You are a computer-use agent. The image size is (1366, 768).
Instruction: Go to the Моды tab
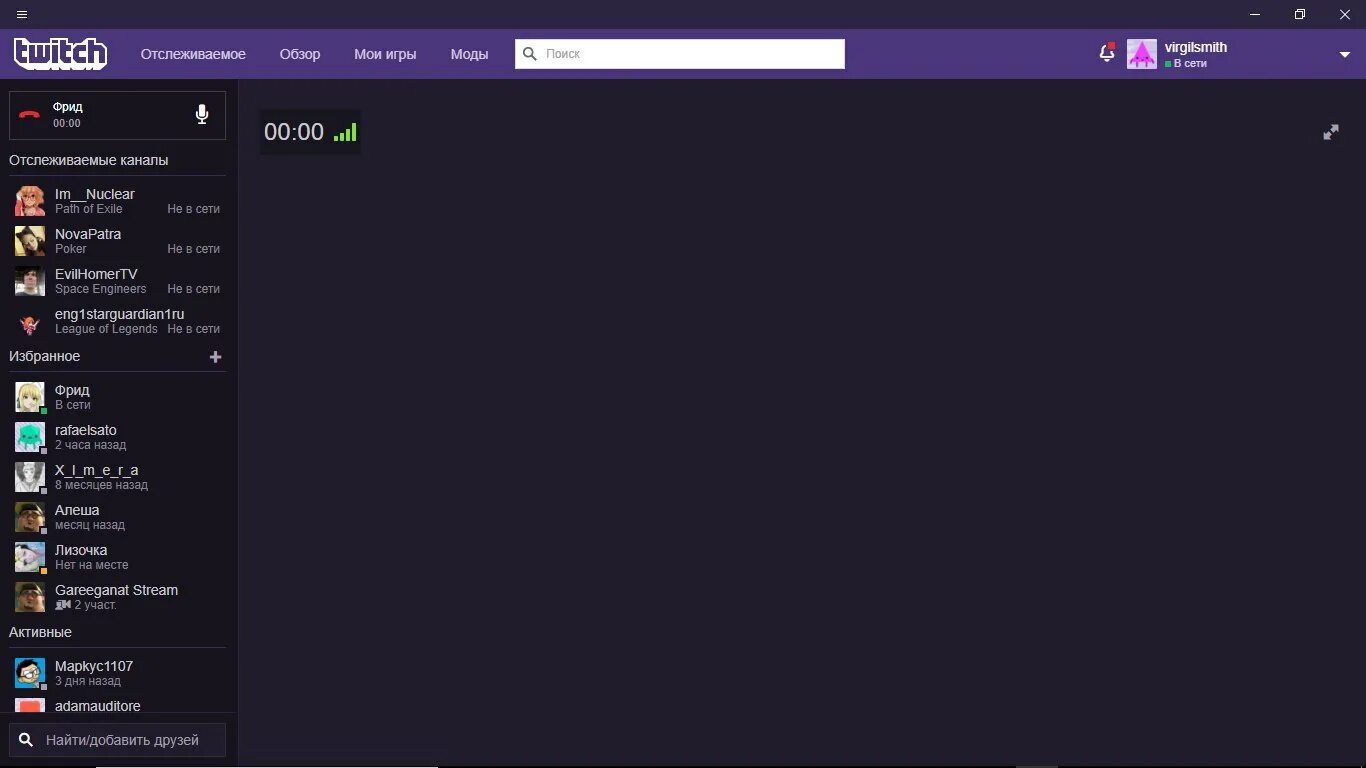point(469,54)
